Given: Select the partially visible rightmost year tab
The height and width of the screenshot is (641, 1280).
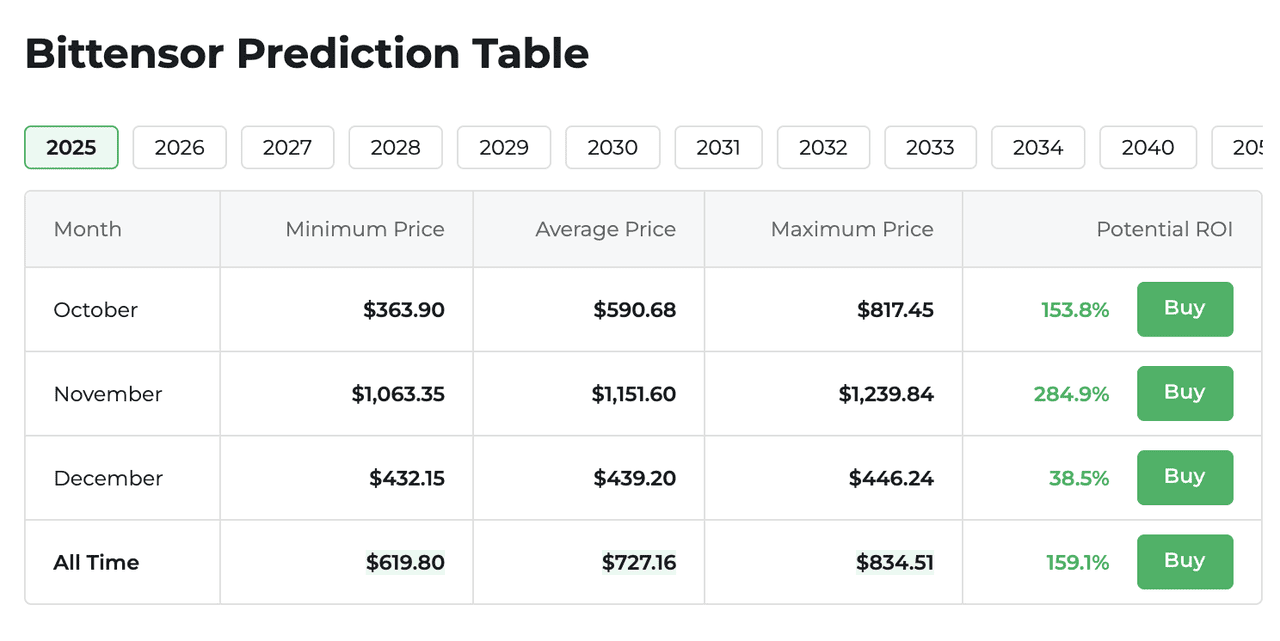Looking at the screenshot, I should (1242, 148).
